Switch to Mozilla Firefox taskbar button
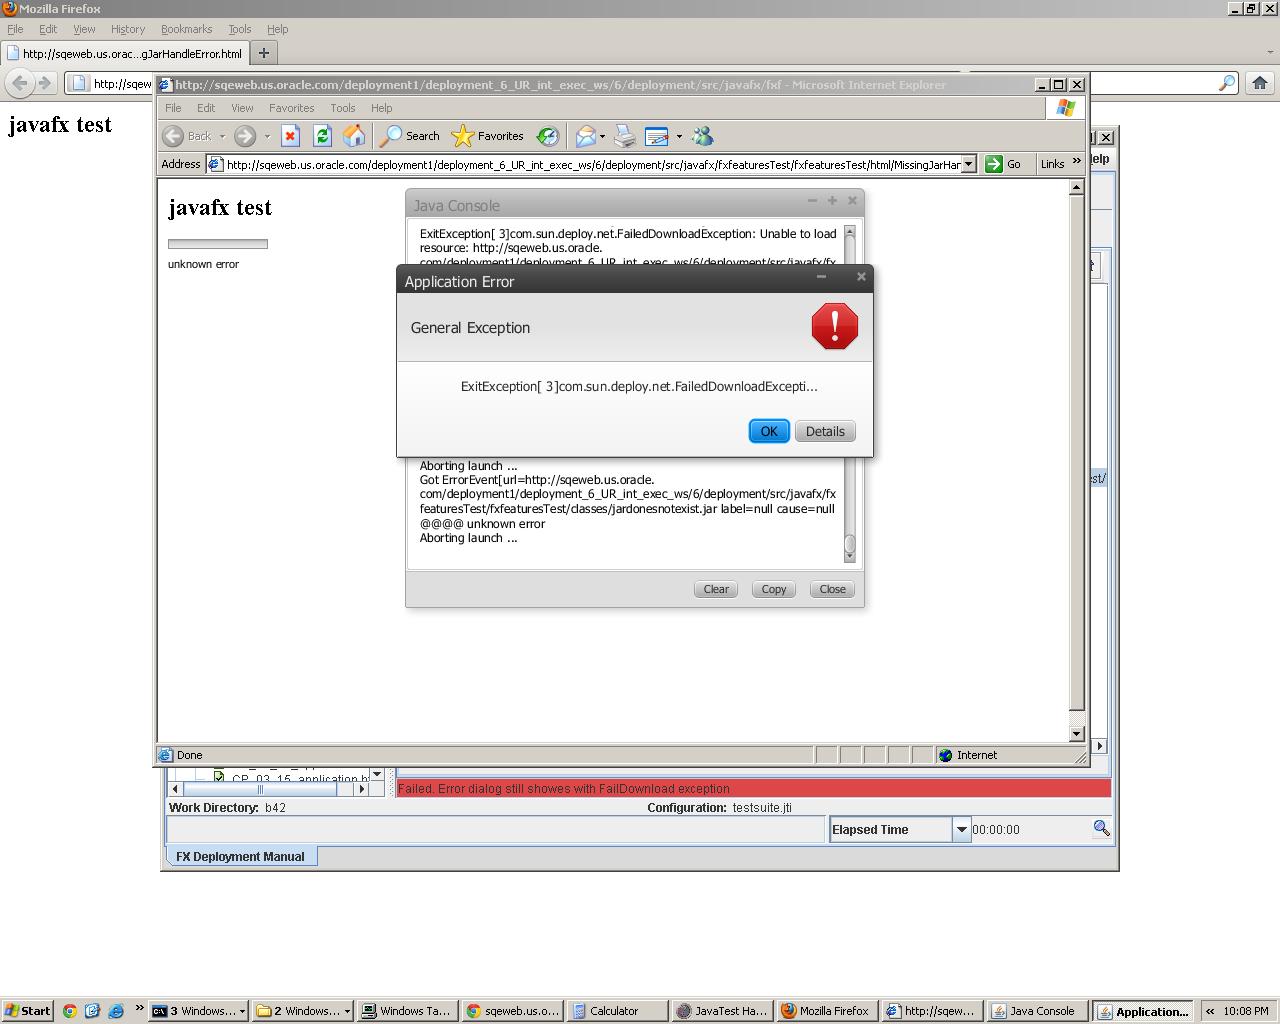Screen dimensions: 1280x1024 826,1011
